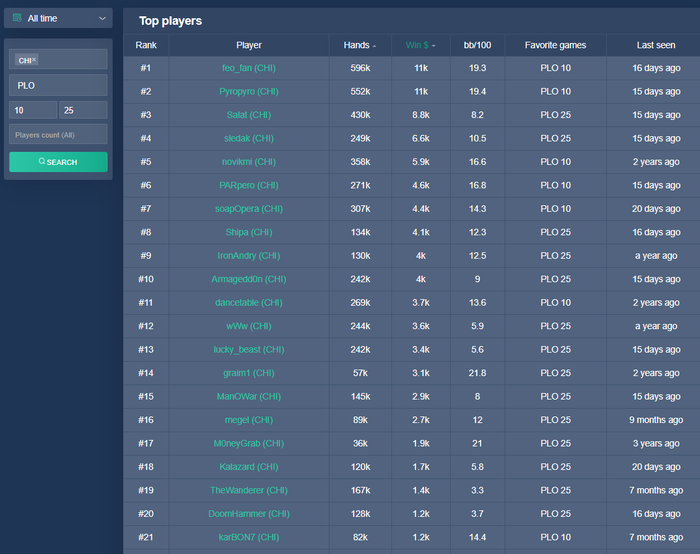
Task: Open player sledak (CHI) profile
Action: click(x=249, y=138)
